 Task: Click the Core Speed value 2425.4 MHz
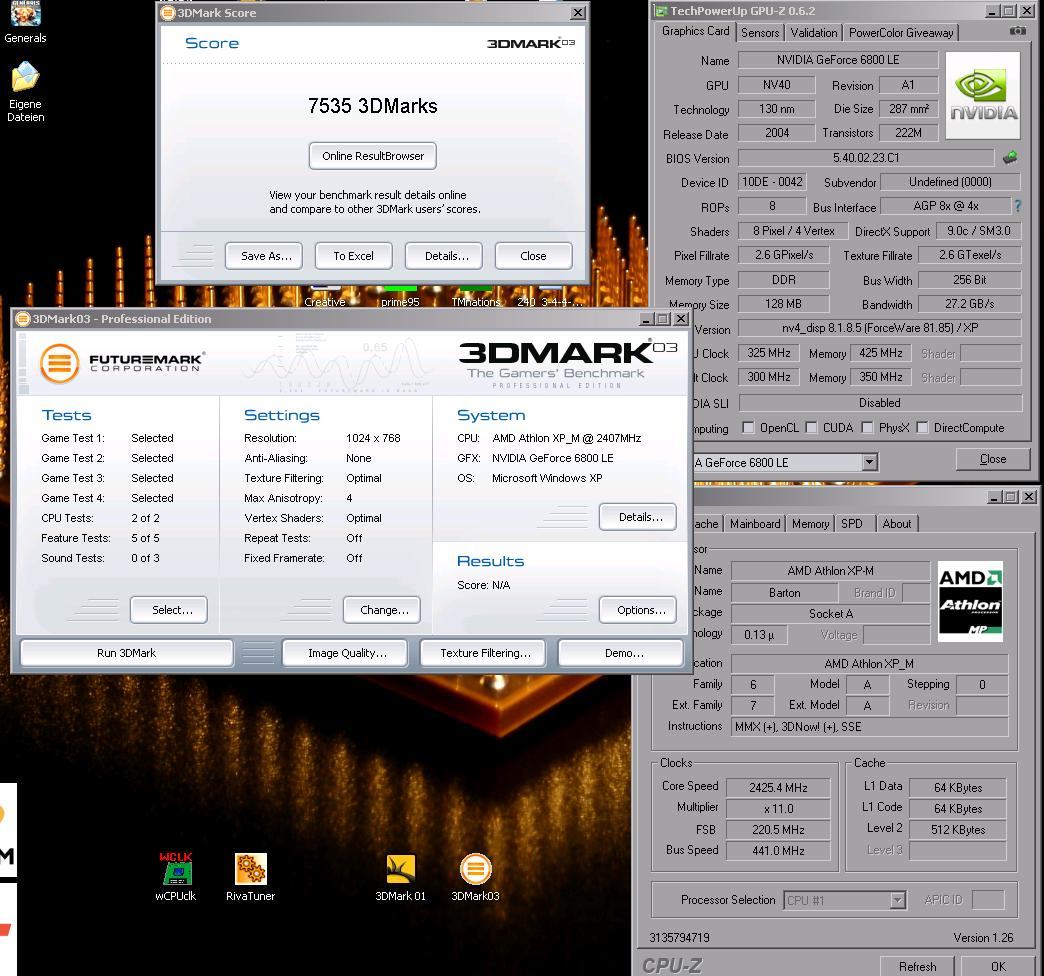tap(778, 788)
